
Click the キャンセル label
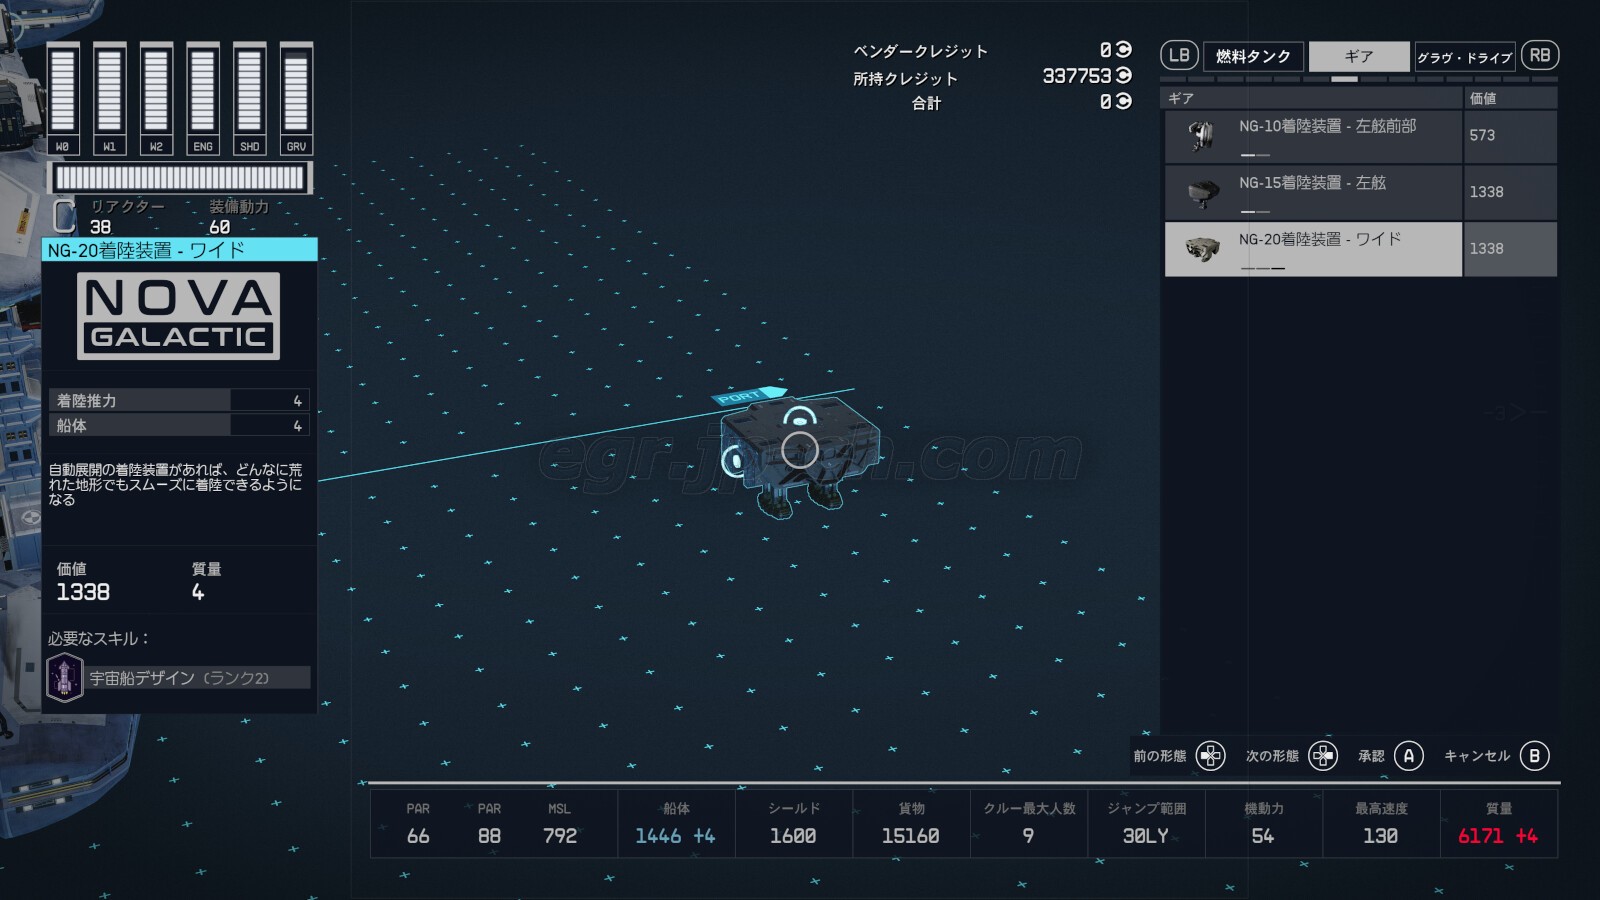pyautogui.click(x=1476, y=756)
